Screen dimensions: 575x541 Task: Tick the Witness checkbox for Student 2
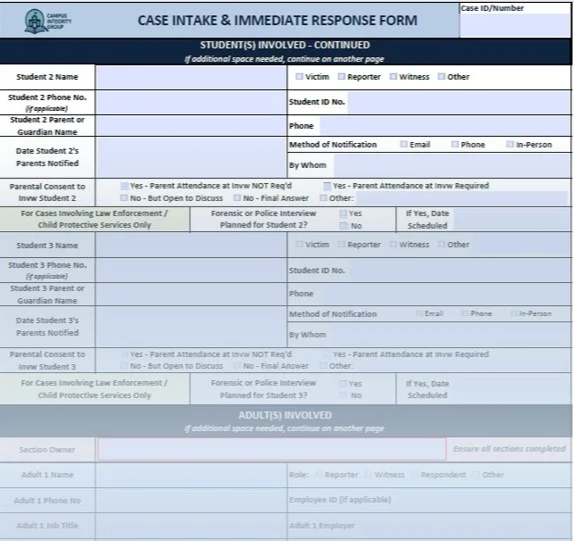(393, 76)
